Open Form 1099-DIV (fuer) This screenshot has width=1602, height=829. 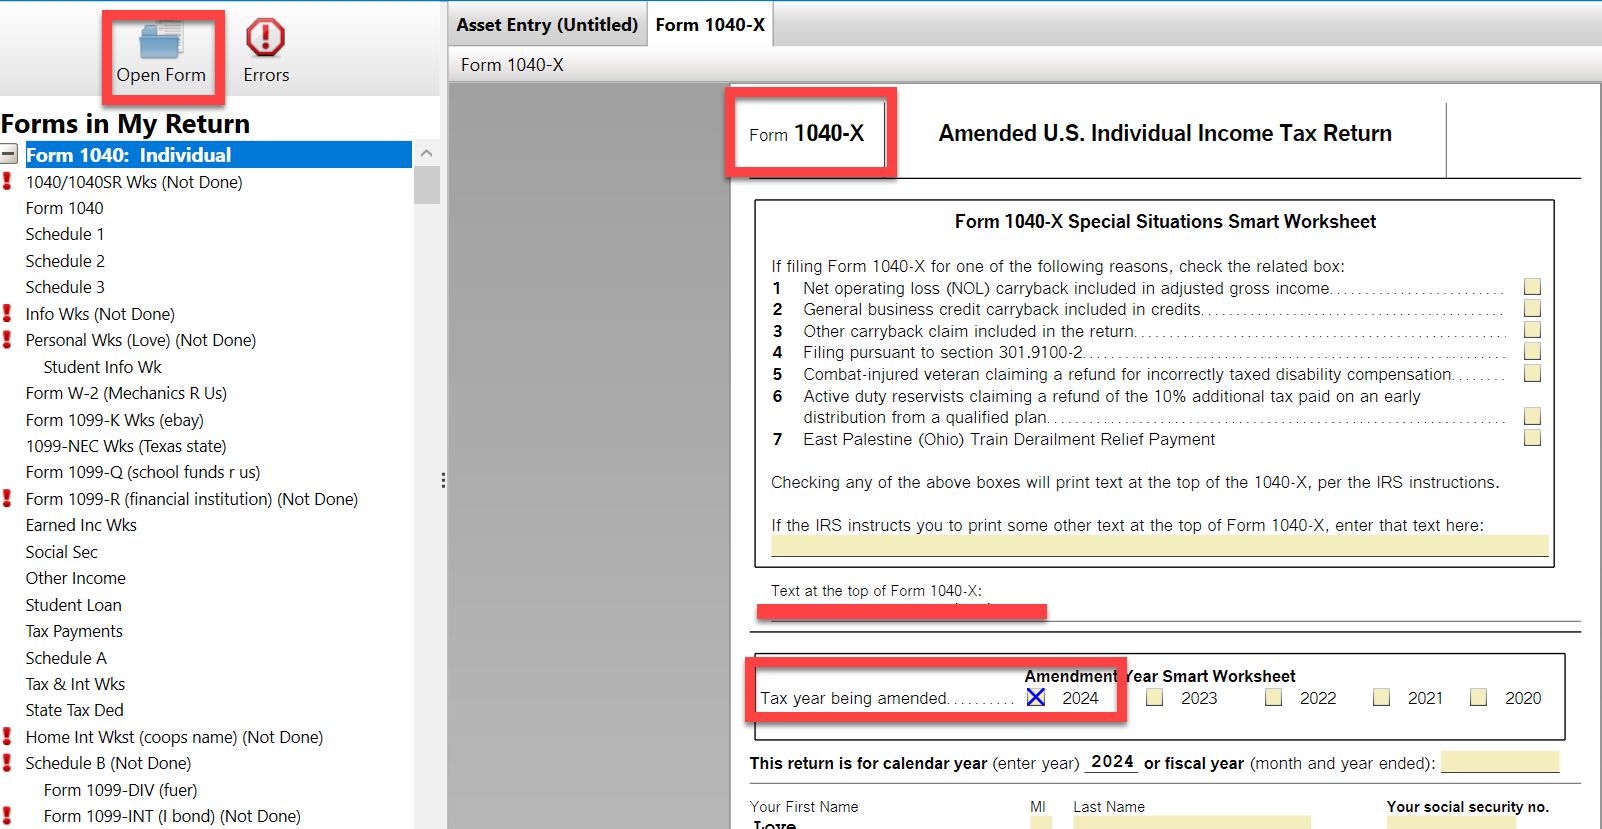pos(120,790)
